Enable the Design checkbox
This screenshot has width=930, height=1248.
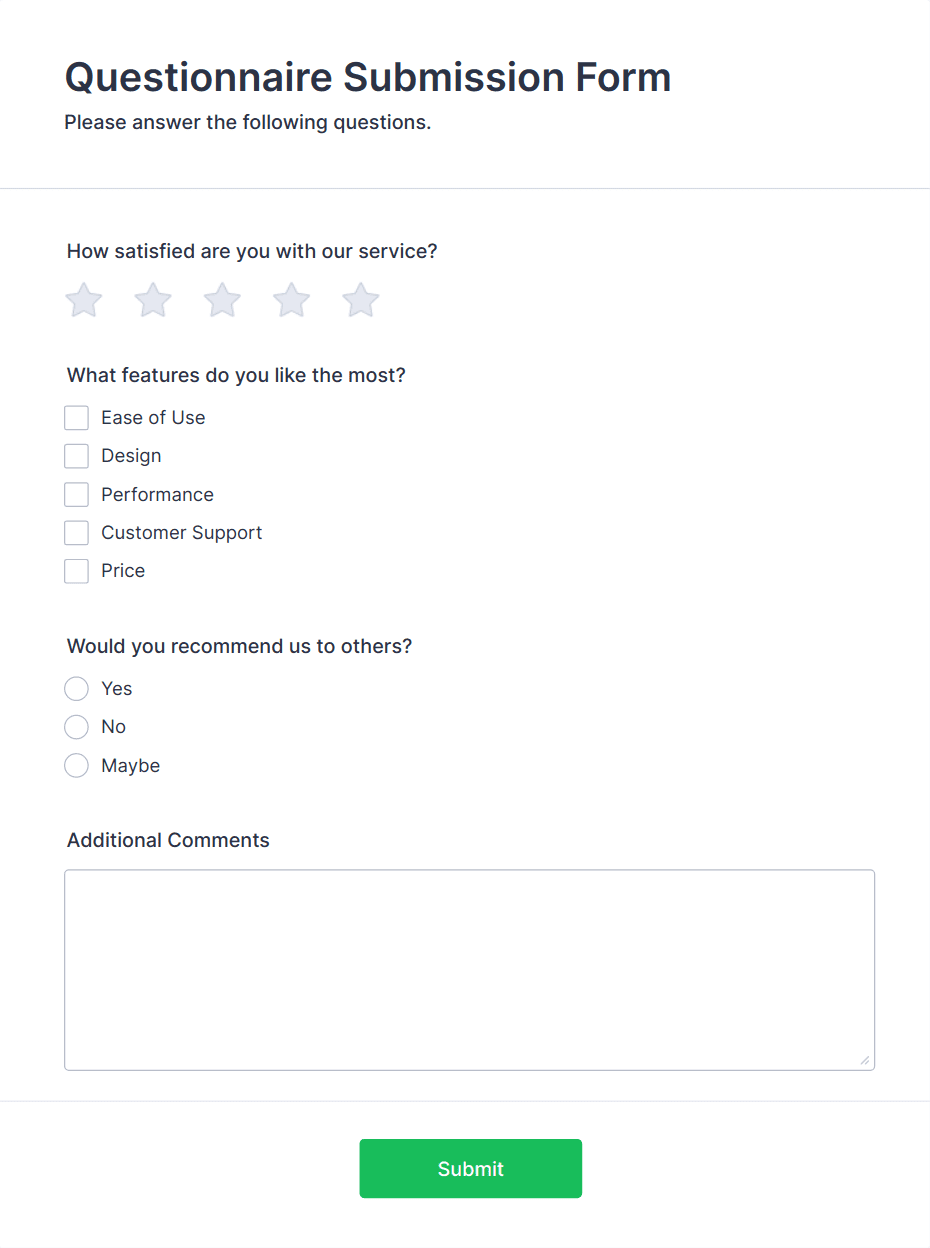click(76, 455)
